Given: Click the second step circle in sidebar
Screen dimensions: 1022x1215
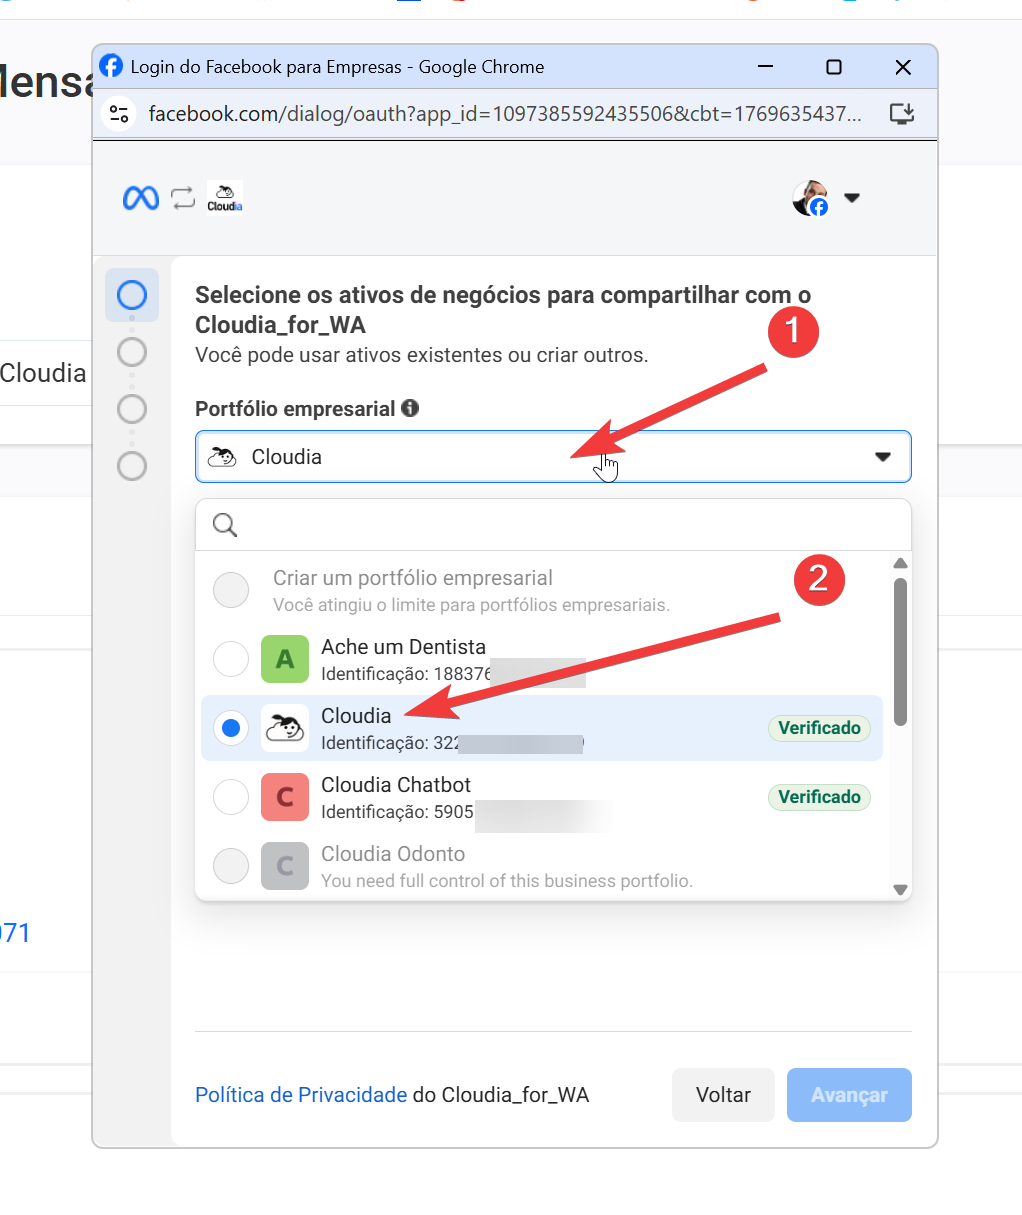Looking at the screenshot, I should 132,352.
